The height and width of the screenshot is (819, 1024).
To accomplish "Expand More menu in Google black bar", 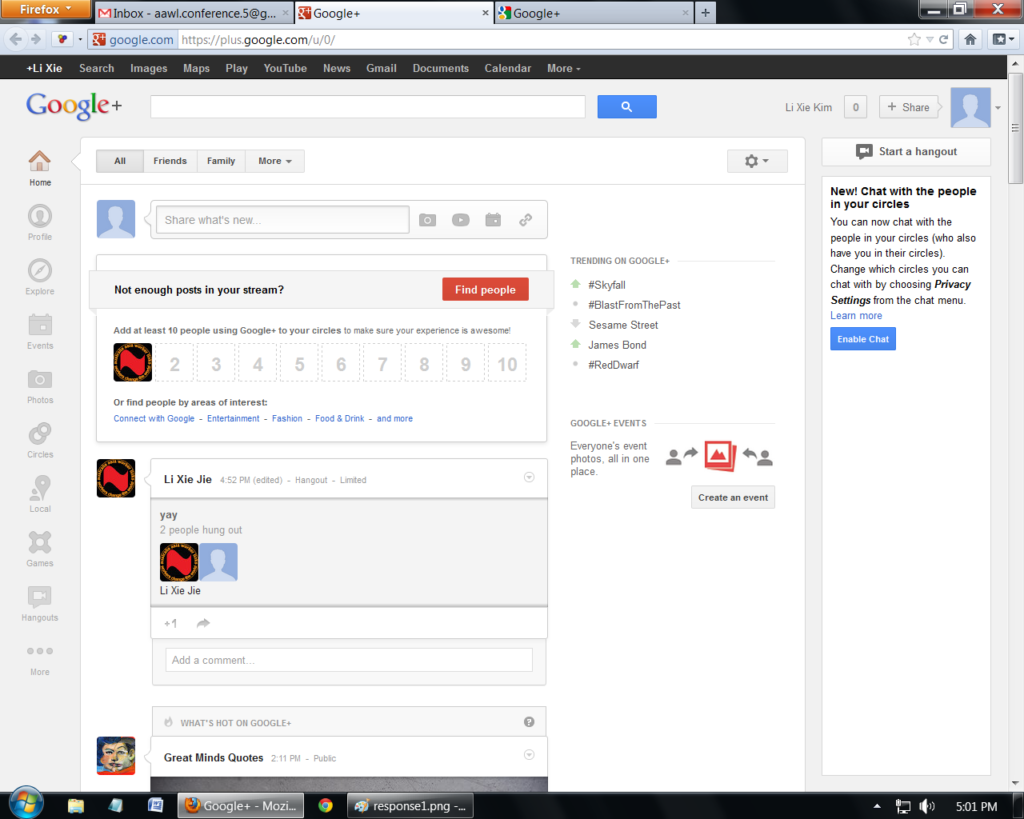I will (564, 68).
